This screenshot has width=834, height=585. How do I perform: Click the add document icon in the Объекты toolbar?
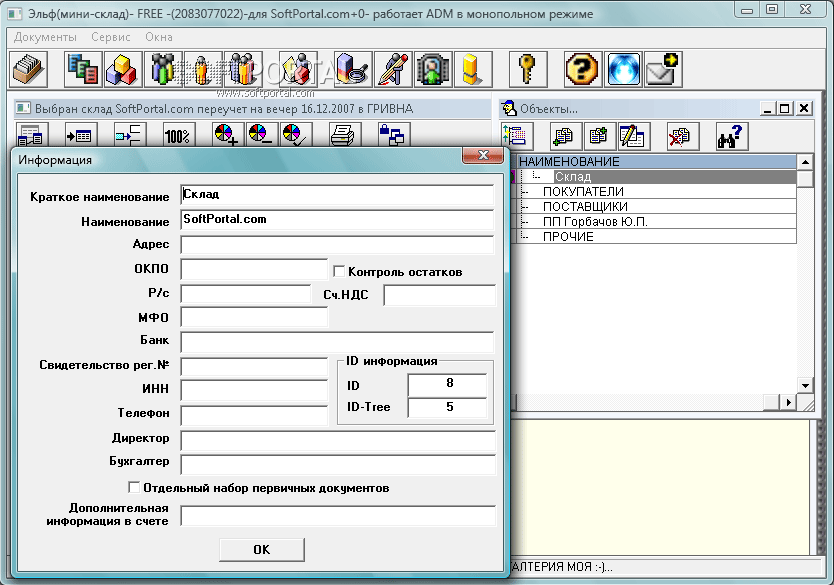click(599, 136)
